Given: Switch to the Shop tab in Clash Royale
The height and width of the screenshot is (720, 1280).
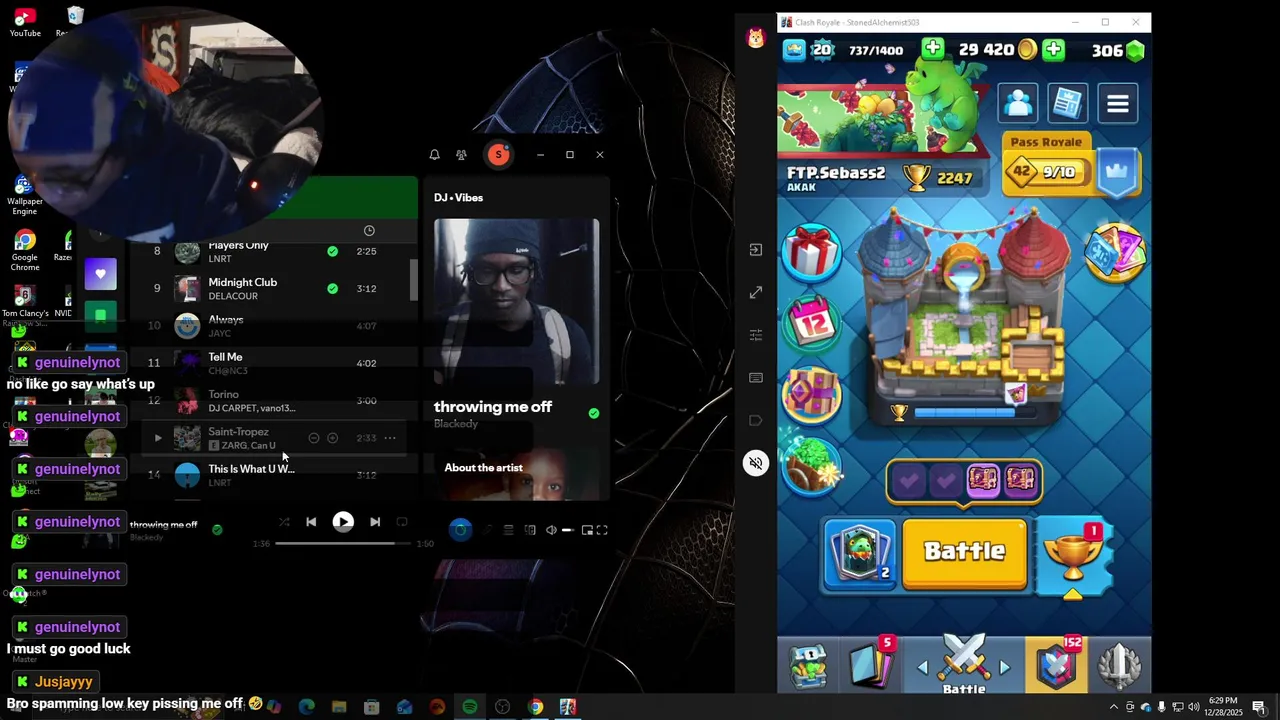Looking at the screenshot, I should 810,666.
